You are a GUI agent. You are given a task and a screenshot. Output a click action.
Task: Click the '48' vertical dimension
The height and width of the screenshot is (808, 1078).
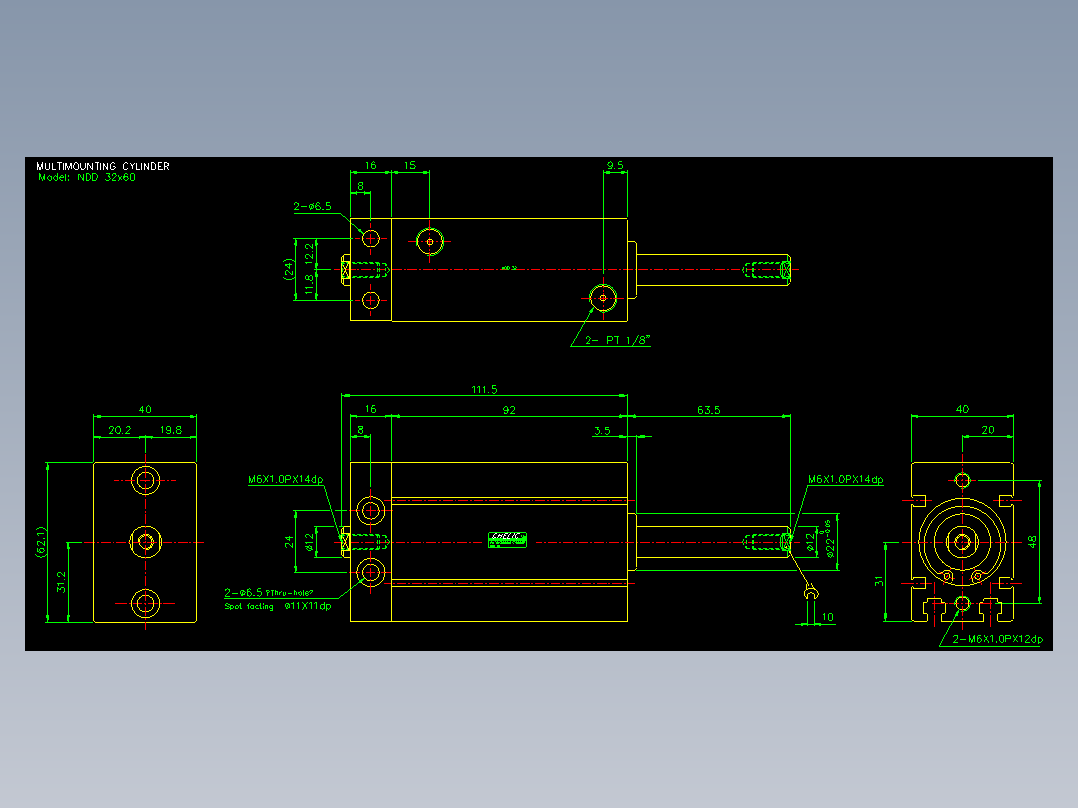(x=1032, y=541)
